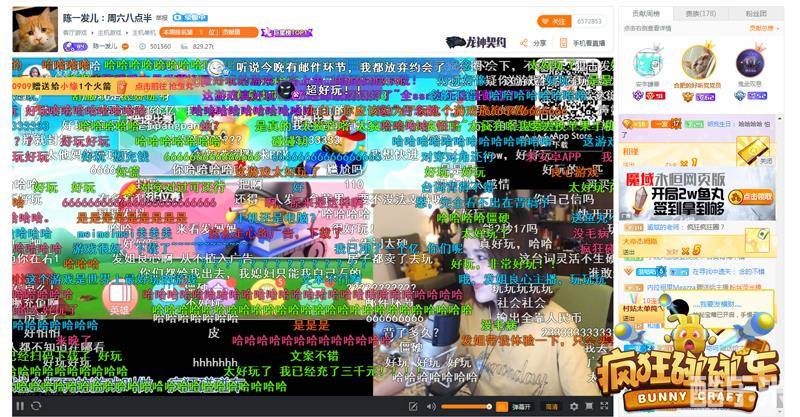The height and width of the screenshot is (417, 800).
Task: Click the volume speaker icon
Action: click(432, 406)
